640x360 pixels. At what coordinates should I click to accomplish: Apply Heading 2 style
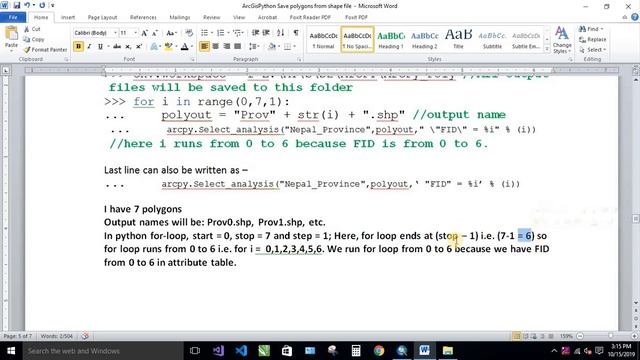[x=424, y=40]
